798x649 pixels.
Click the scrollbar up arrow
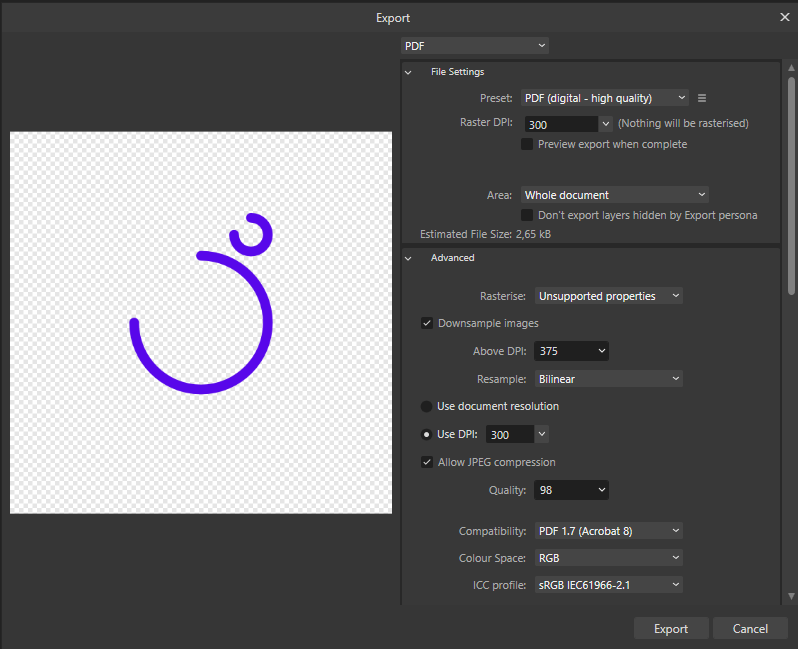pyautogui.click(x=791, y=68)
